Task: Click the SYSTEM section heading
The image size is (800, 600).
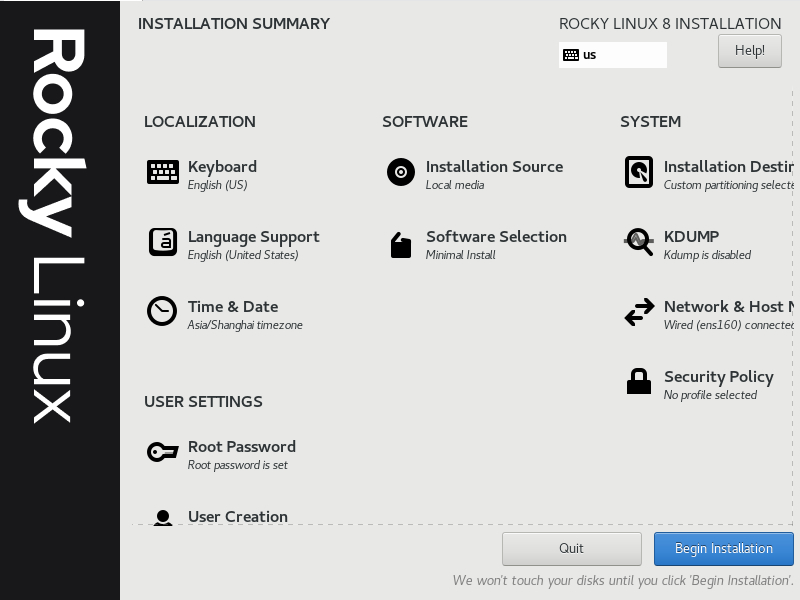Action: click(650, 122)
